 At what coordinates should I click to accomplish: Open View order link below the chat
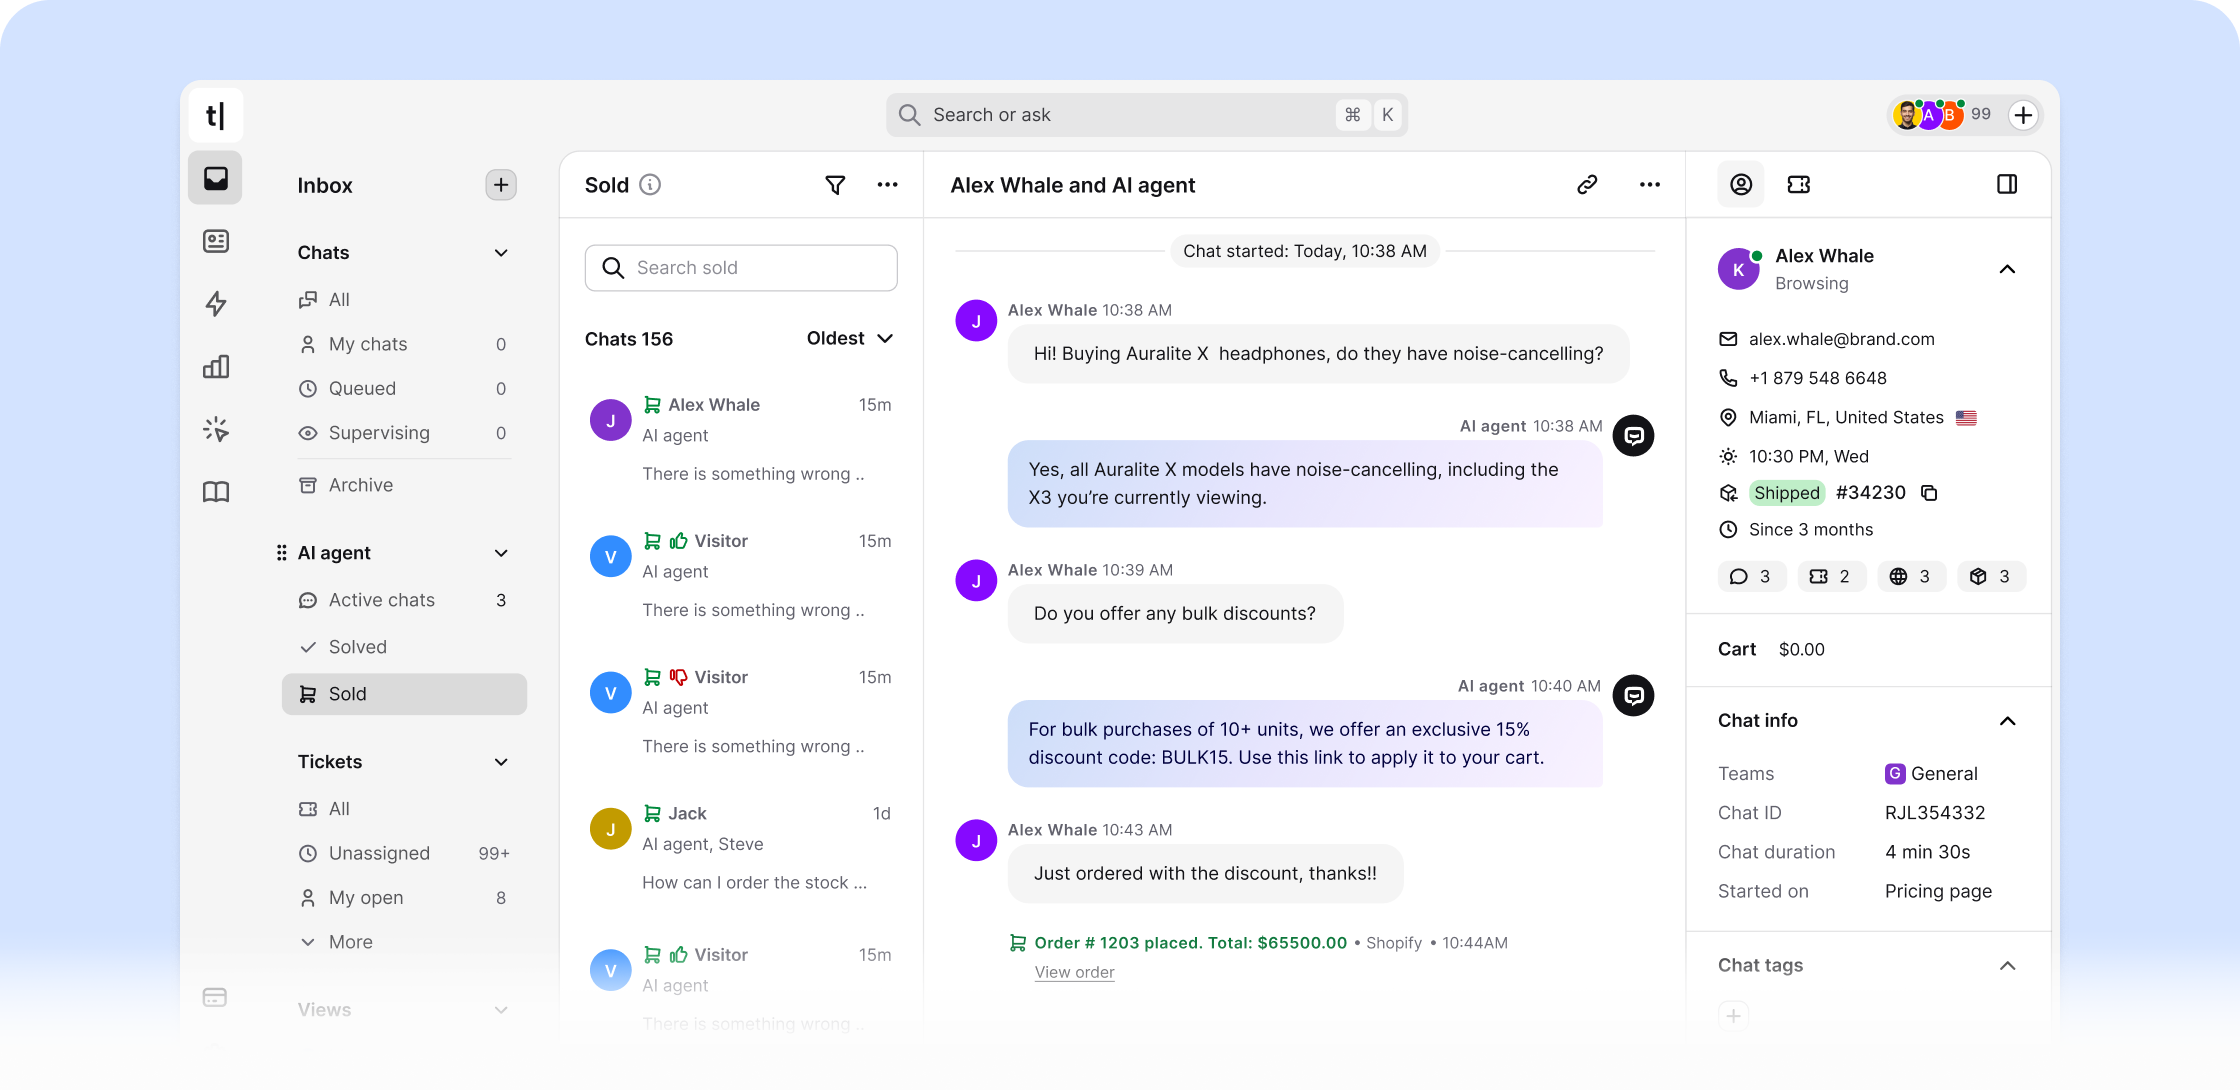click(x=1074, y=971)
